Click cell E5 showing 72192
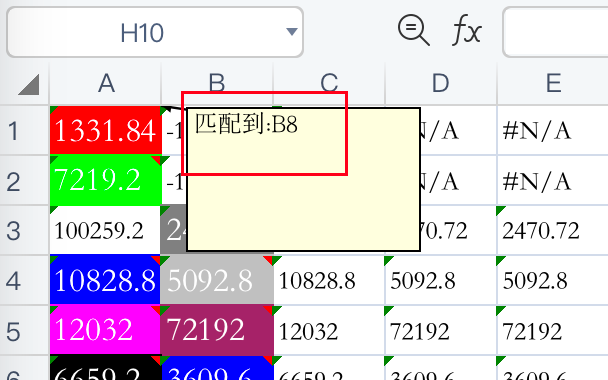This screenshot has width=608, height=380. [x=553, y=330]
